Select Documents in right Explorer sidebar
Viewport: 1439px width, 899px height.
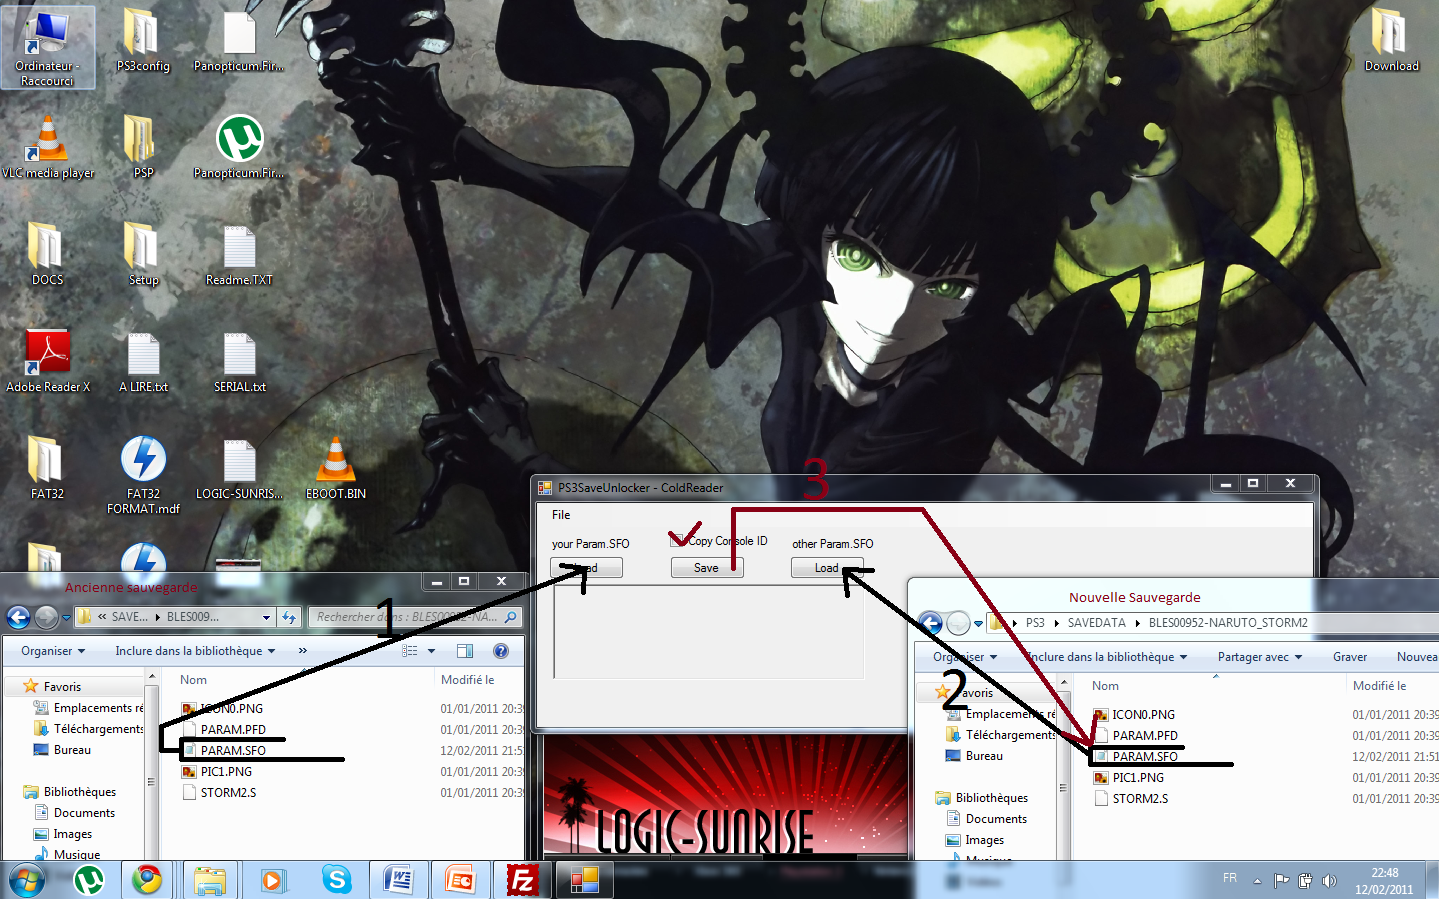996,819
